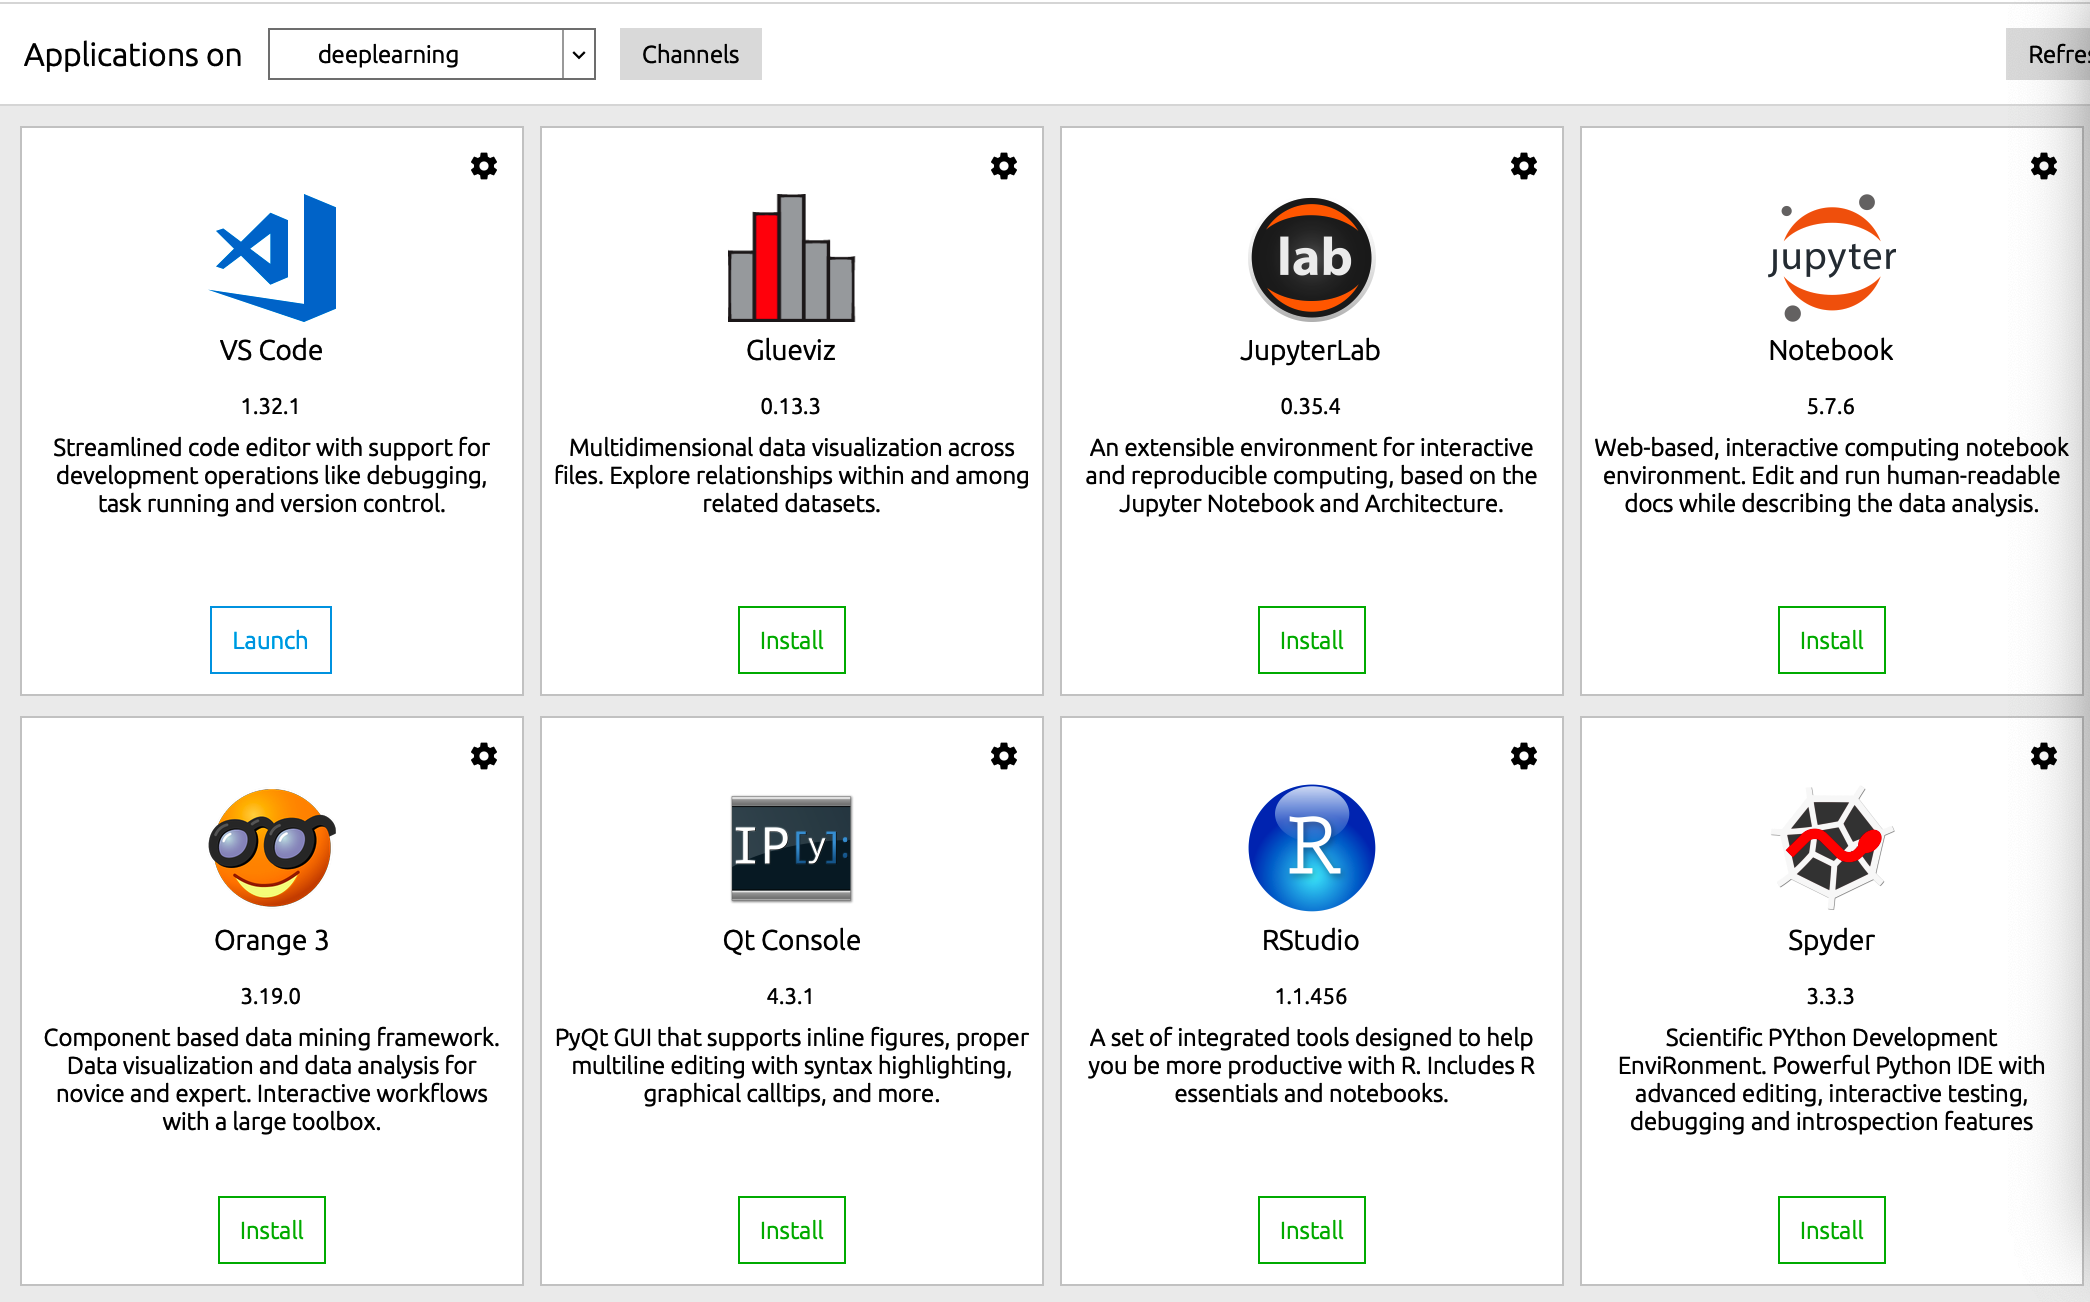Select the JupyterLab title text

tap(1311, 351)
